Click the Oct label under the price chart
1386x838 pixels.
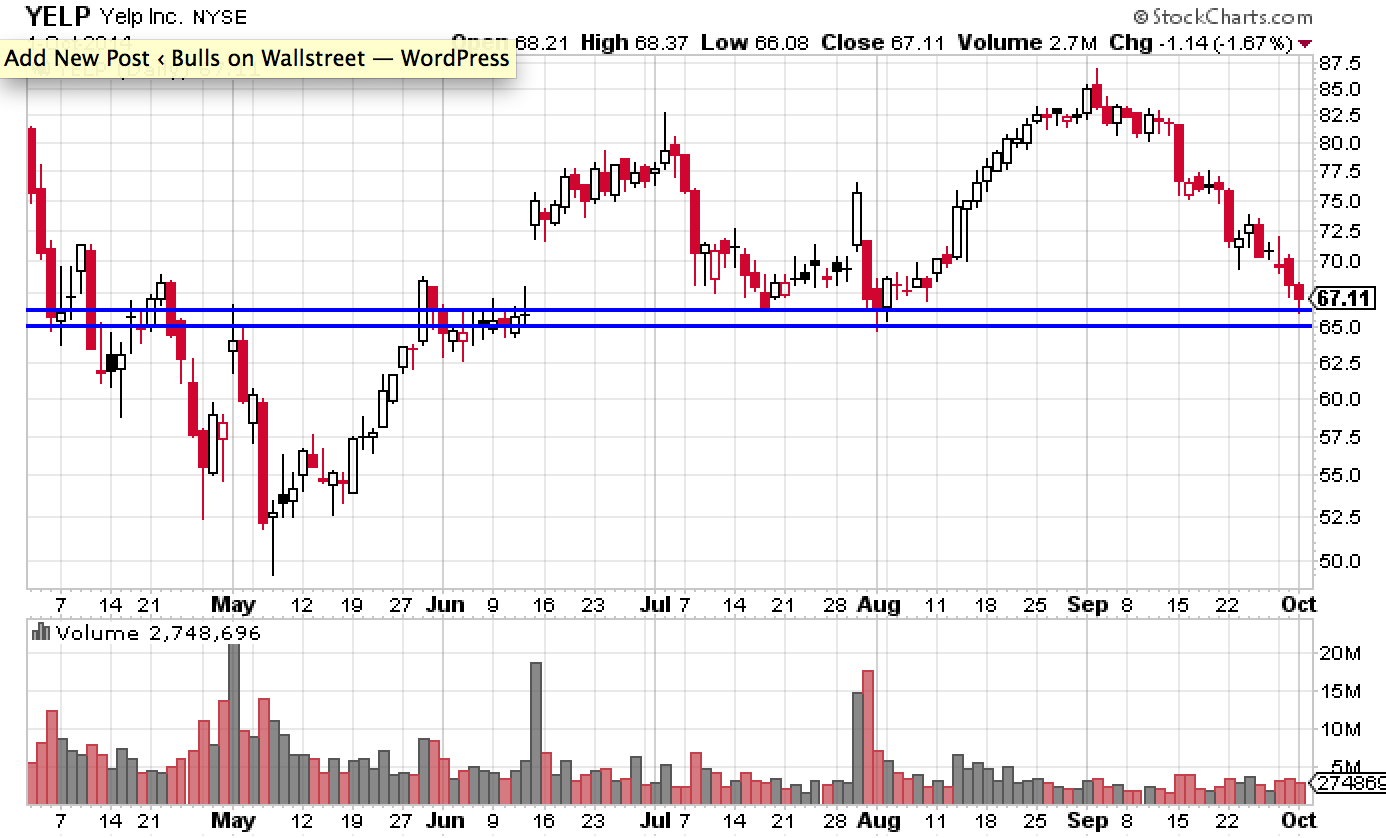coord(1299,605)
